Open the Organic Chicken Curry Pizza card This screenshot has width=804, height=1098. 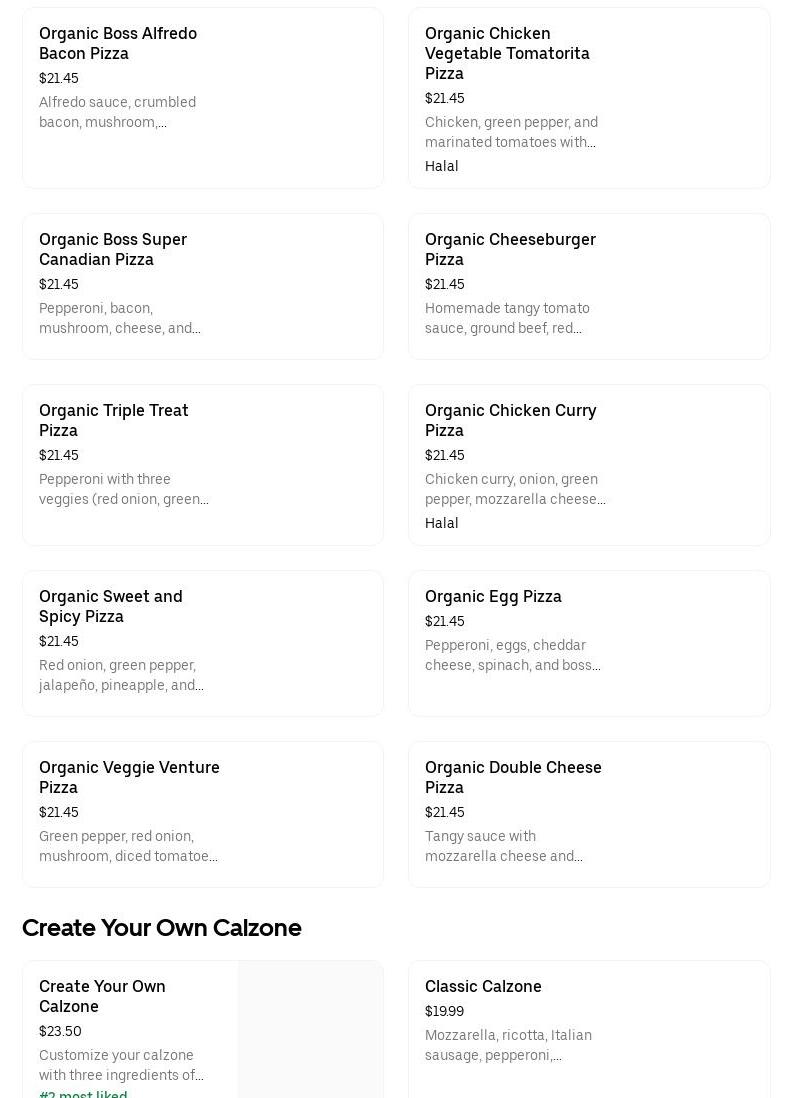click(589, 465)
